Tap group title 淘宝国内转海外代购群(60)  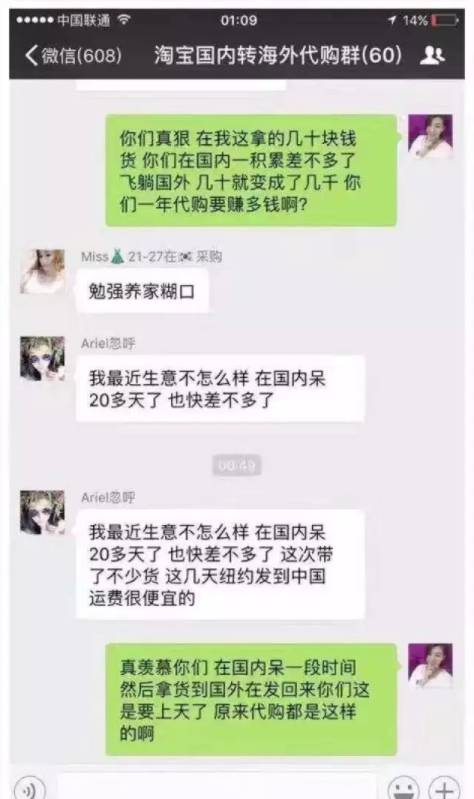coord(278,55)
